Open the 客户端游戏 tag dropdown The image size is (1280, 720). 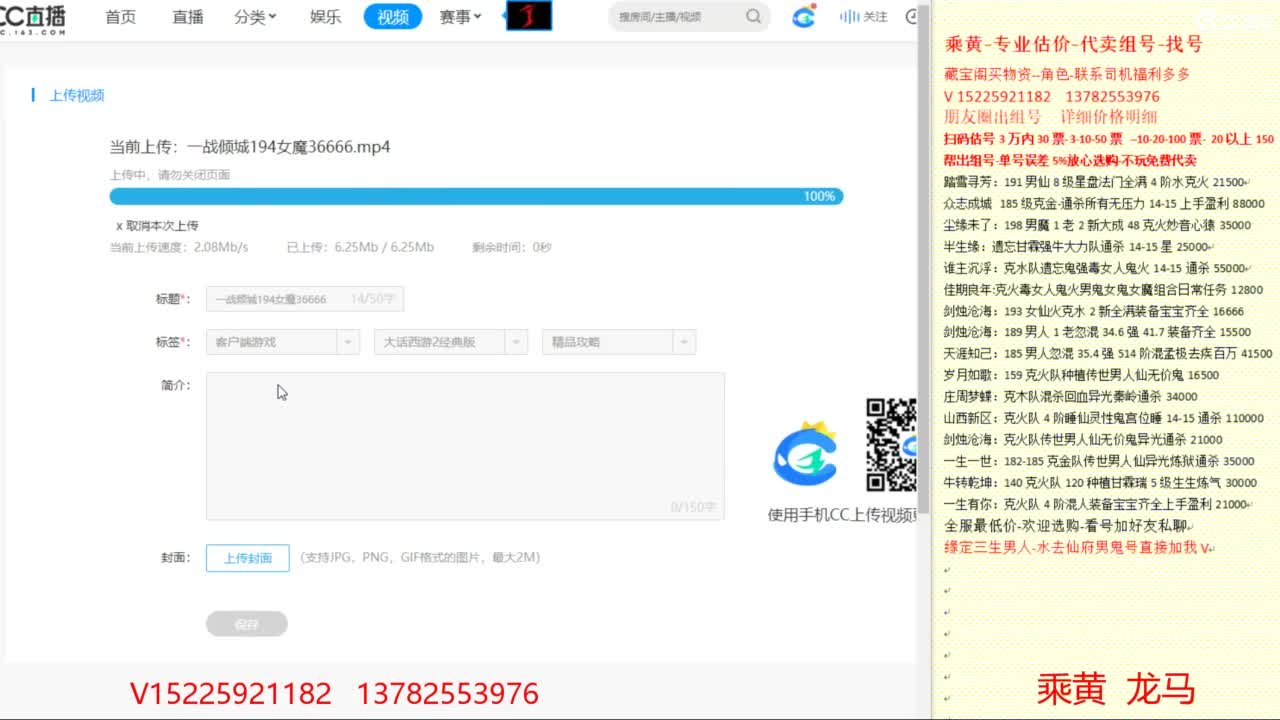(282, 342)
